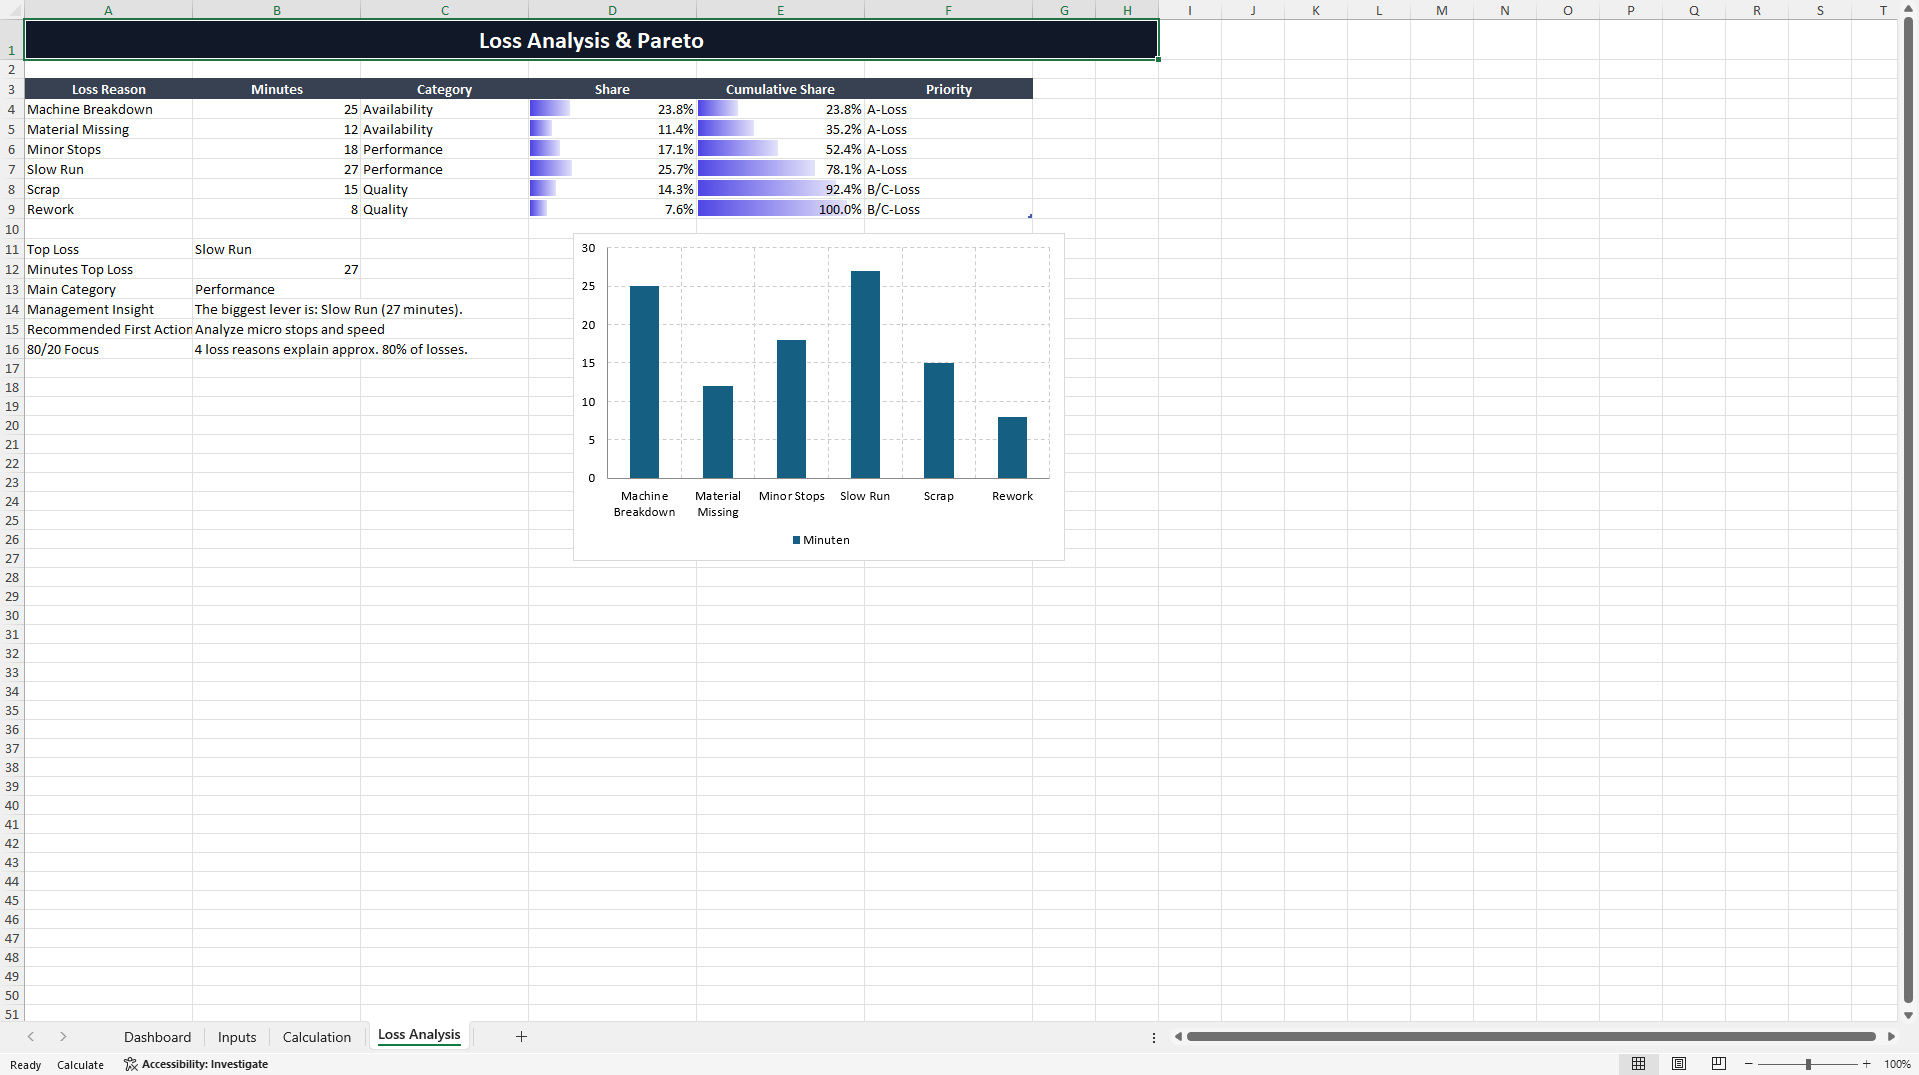Click the Scrap axis label in chart
The height and width of the screenshot is (1075, 1919).
pos(938,496)
